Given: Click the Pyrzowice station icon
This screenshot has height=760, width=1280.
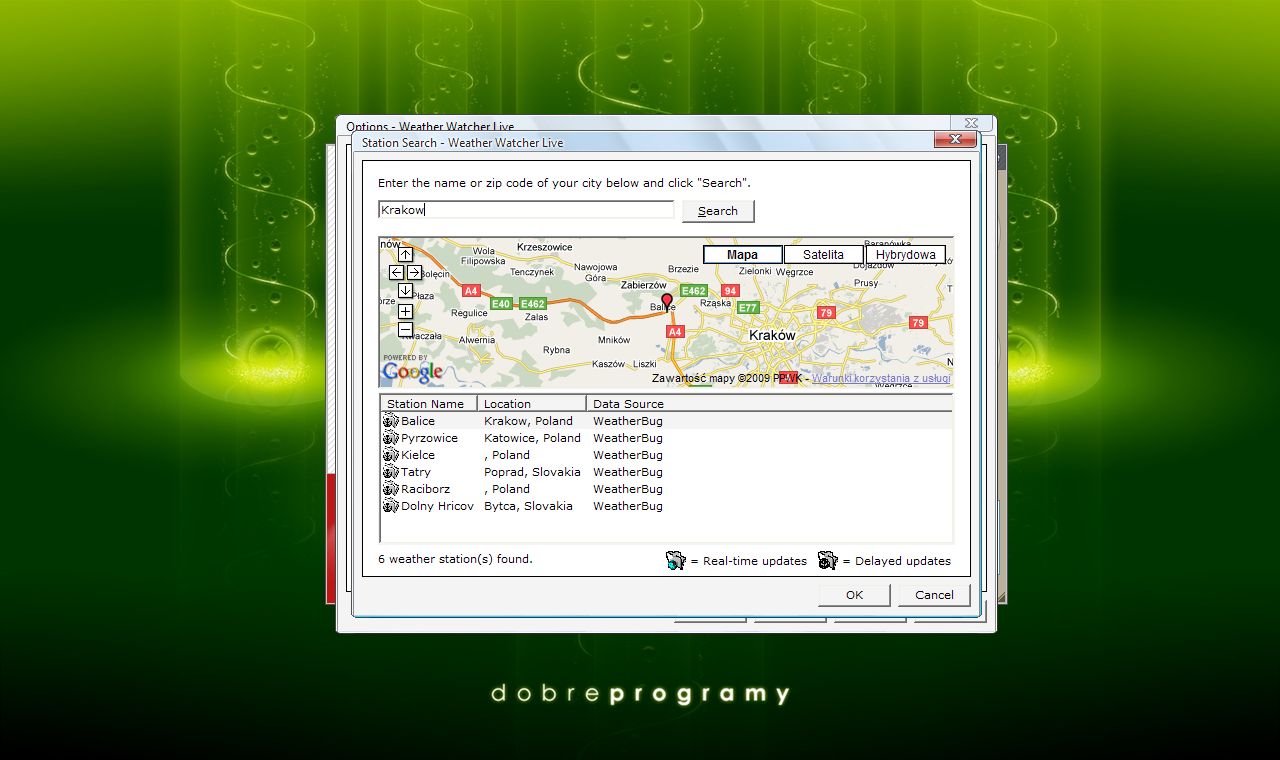Looking at the screenshot, I should 390,438.
